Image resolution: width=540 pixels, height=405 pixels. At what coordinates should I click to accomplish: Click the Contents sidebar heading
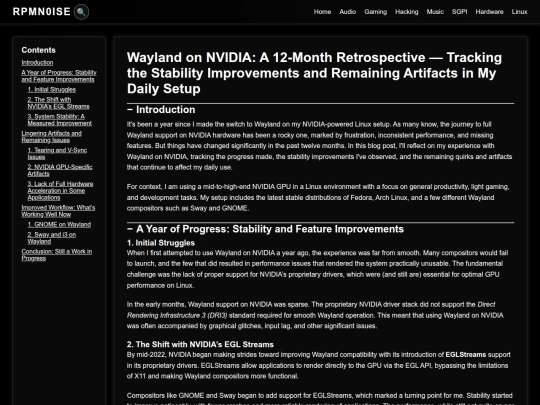click(x=38, y=50)
